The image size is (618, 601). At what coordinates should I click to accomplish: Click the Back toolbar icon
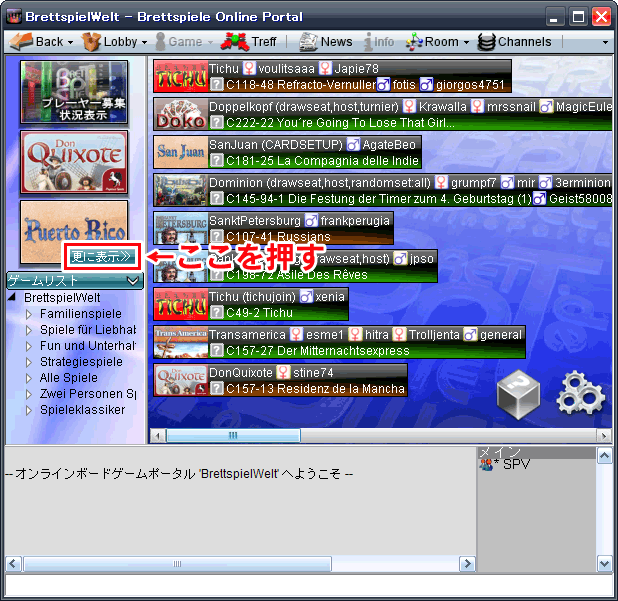click(x=21, y=41)
